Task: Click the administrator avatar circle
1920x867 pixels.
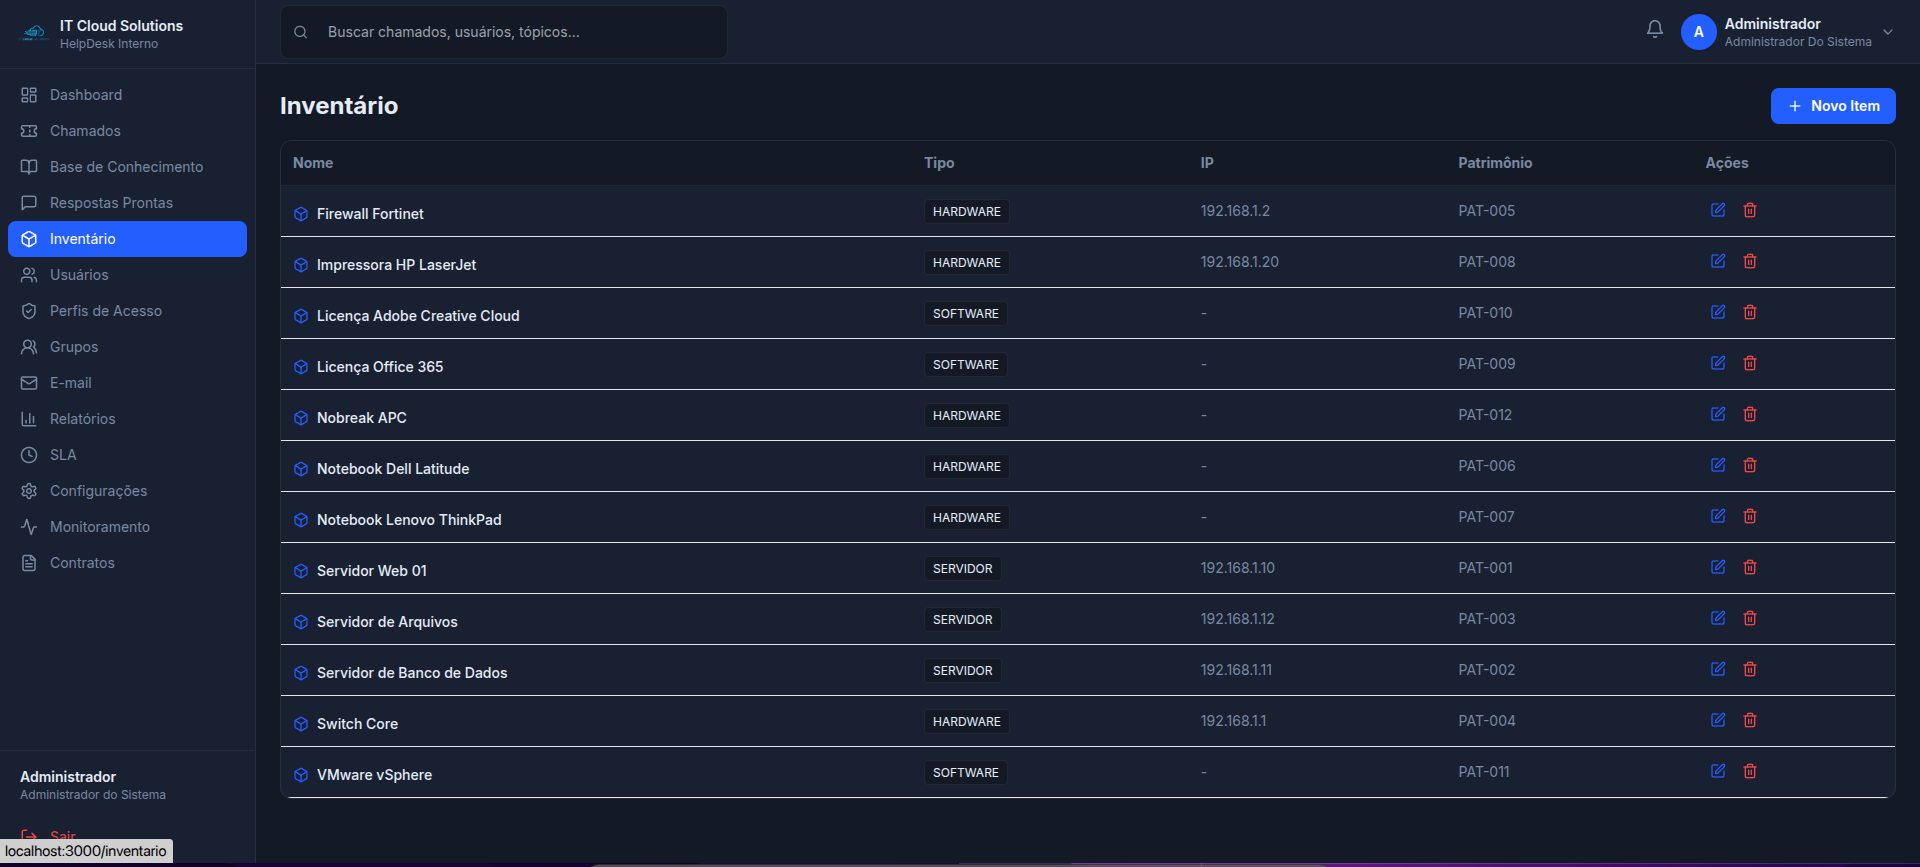Action: point(1698,32)
